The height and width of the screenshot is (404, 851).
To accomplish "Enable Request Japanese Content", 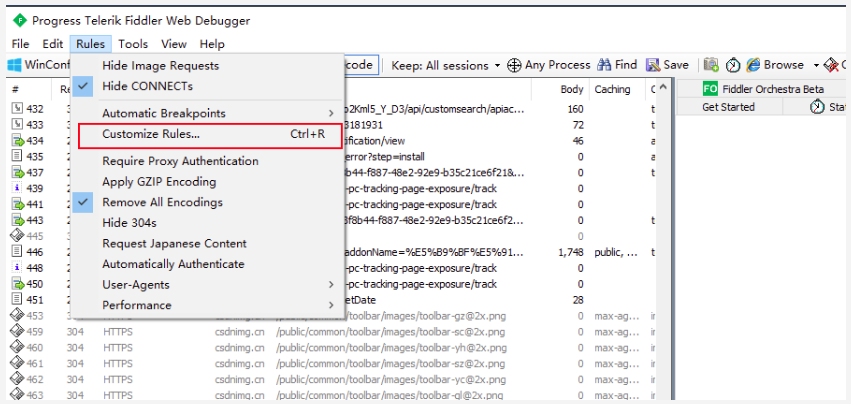I will [x=207, y=243].
